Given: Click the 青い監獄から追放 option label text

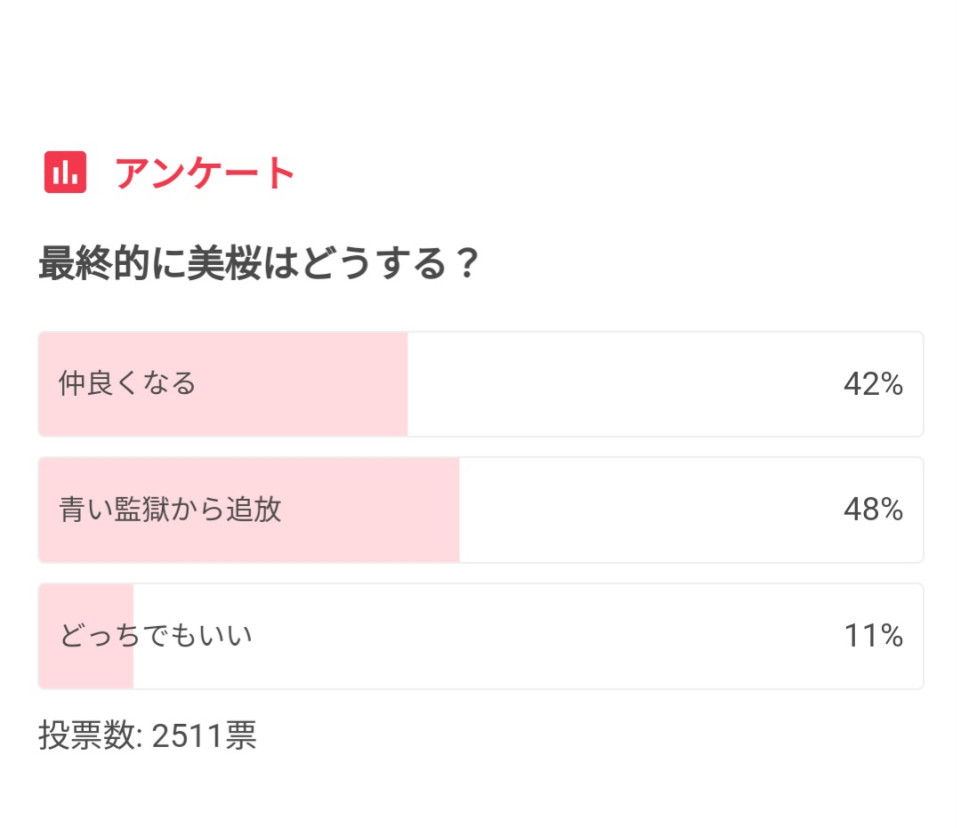Looking at the screenshot, I should click(x=170, y=510).
